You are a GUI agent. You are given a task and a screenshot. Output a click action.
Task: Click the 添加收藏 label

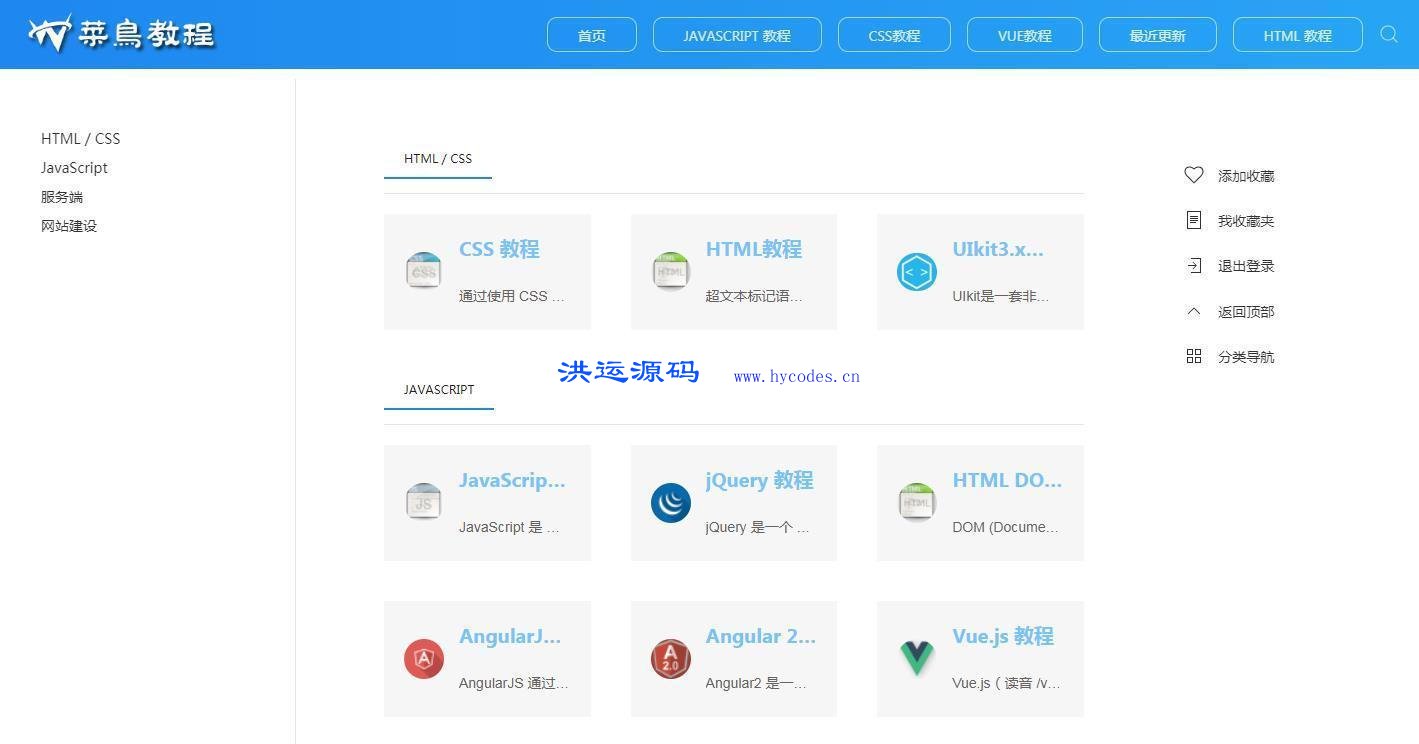tap(1246, 176)
